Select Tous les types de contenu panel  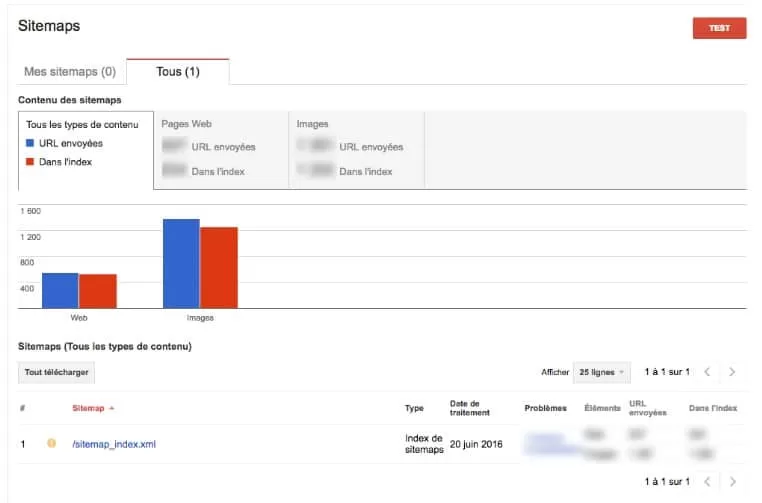point(86,150)
